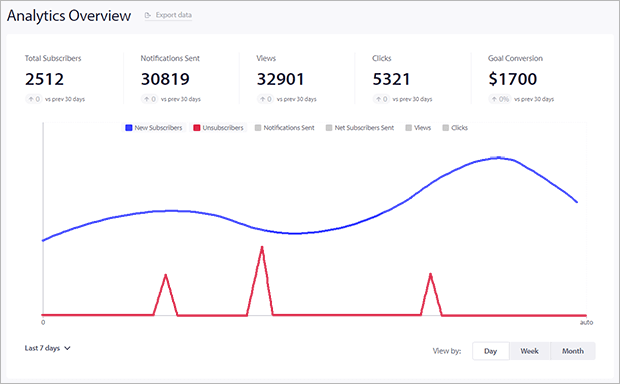Image resolution: width=620 pixels, height=384 pixels.
Task: Click the peak of the blue subscribers curve
Action: pos(497,158)
